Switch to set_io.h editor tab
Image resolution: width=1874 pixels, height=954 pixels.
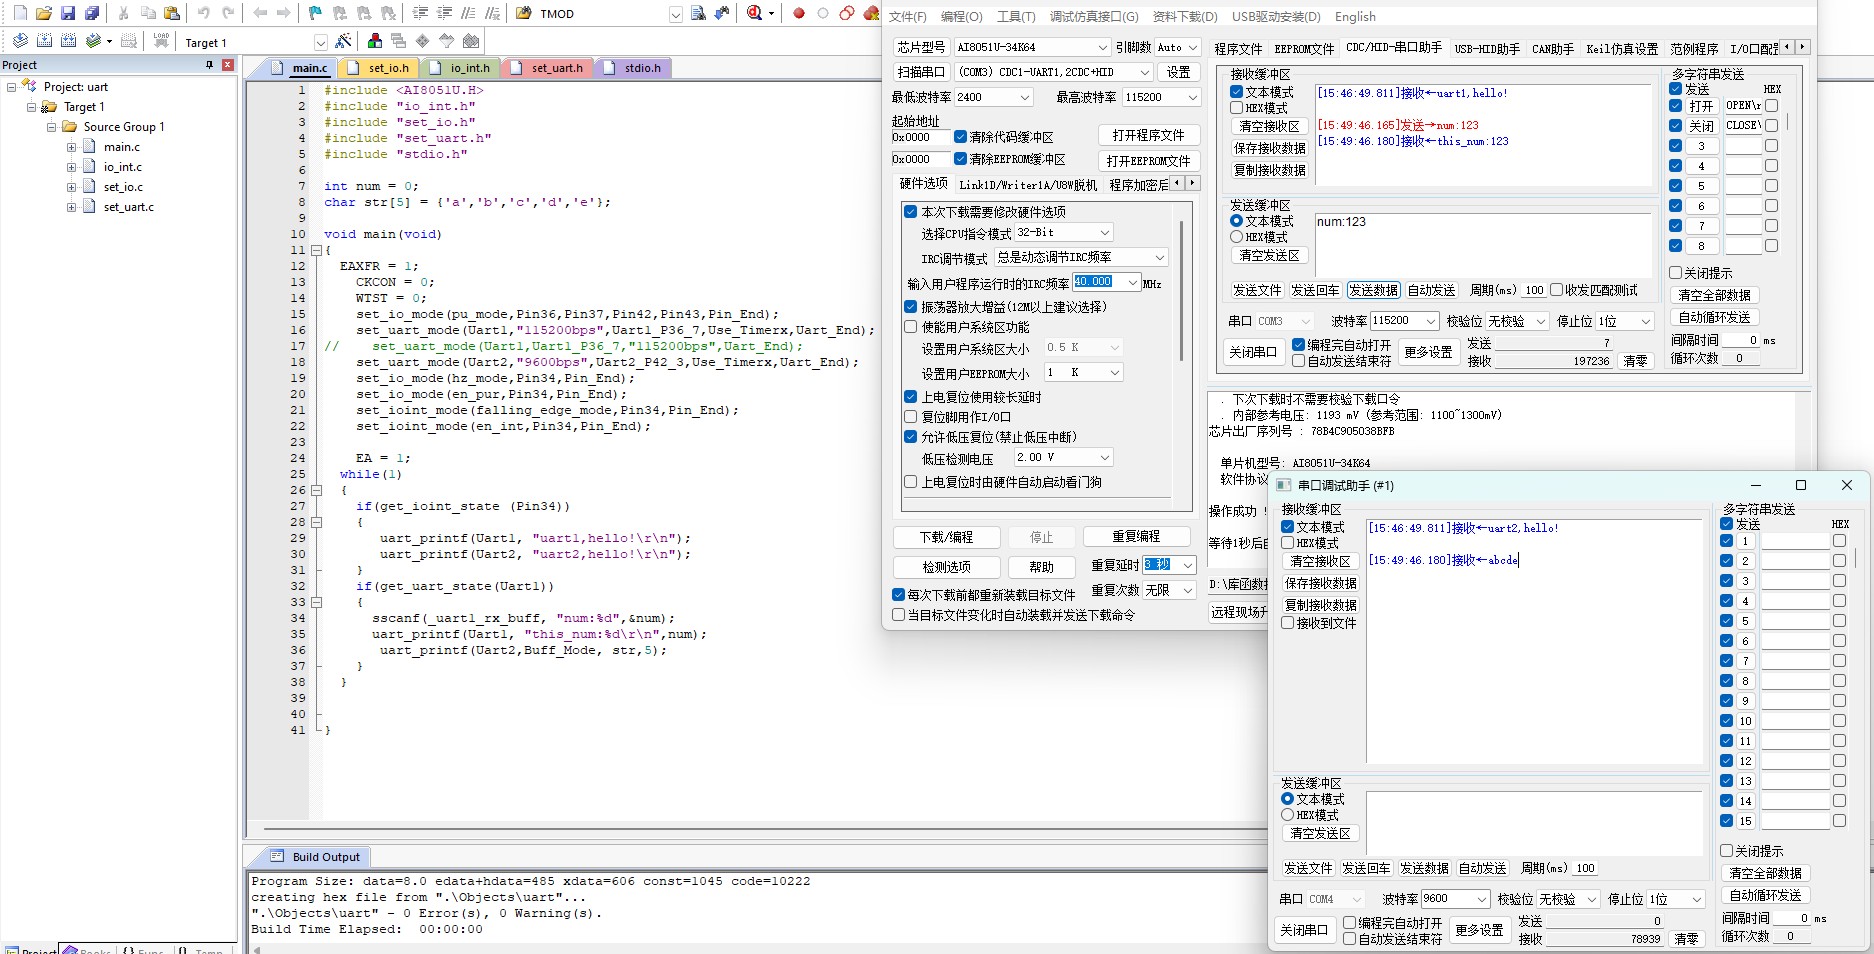[379, 68]
